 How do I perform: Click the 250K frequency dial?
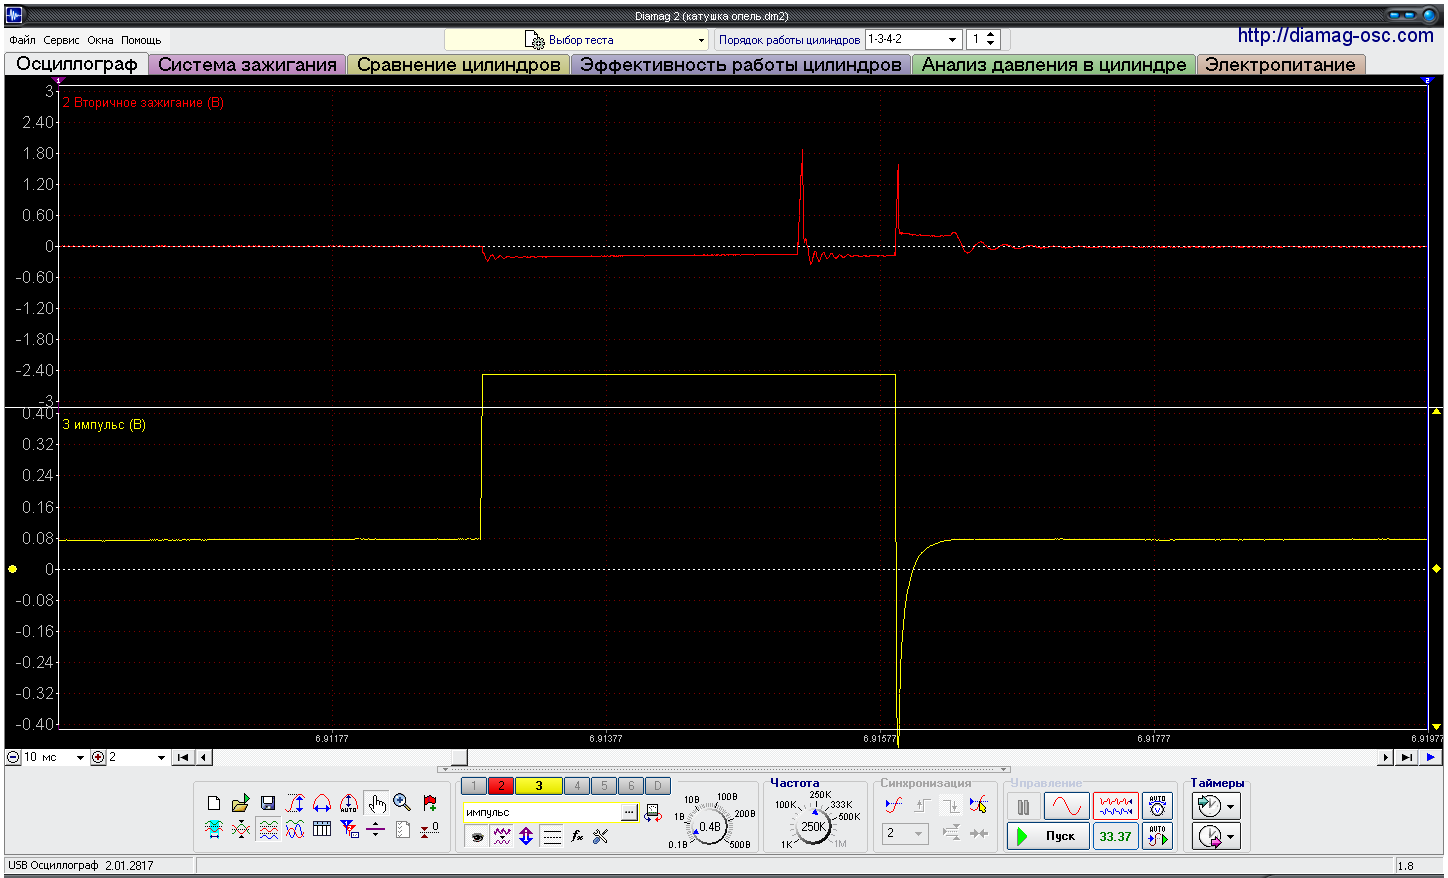tap(813, 827)
